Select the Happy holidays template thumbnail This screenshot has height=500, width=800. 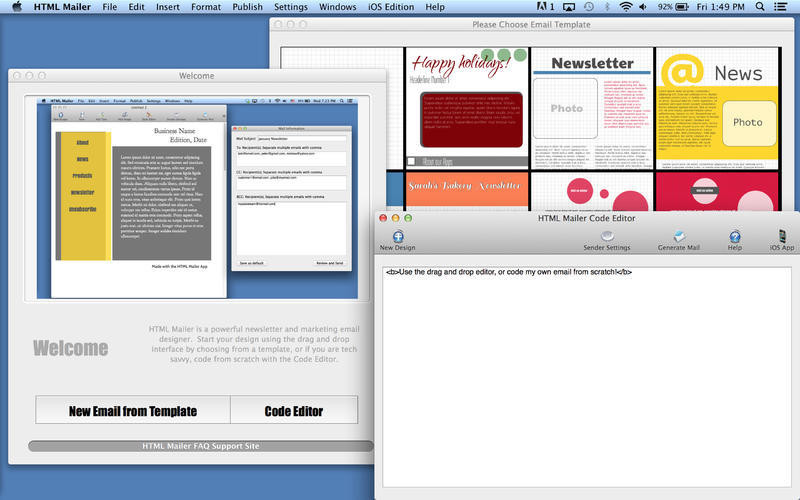(x=467, y=108)
